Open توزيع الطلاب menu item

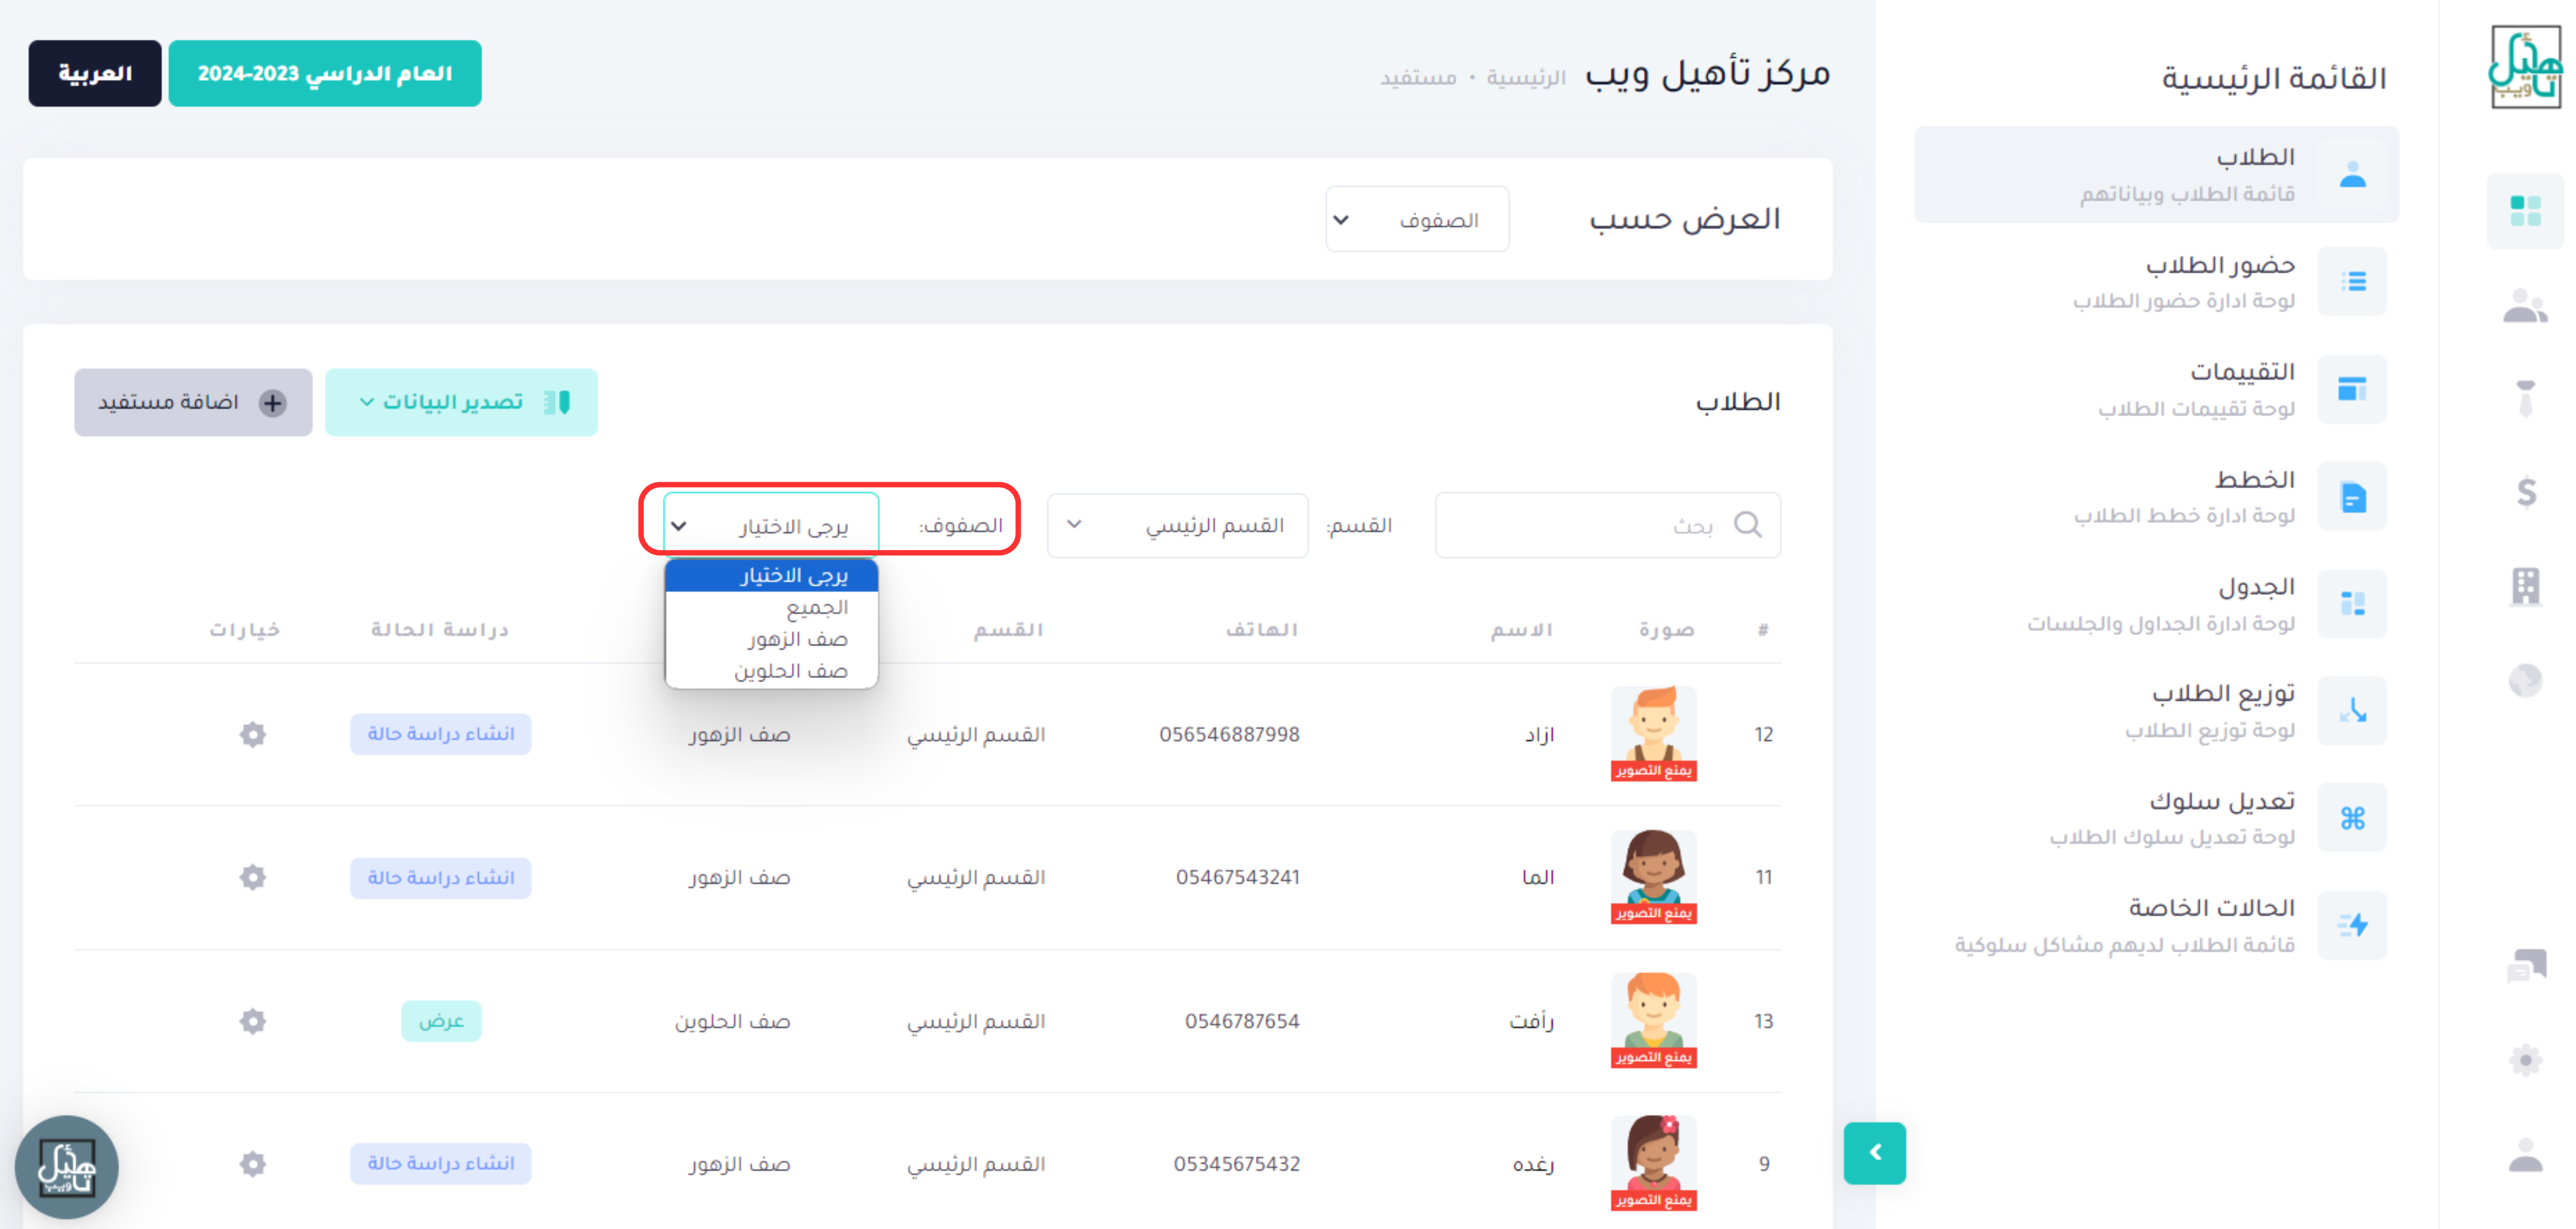(x=2156, y=711)
